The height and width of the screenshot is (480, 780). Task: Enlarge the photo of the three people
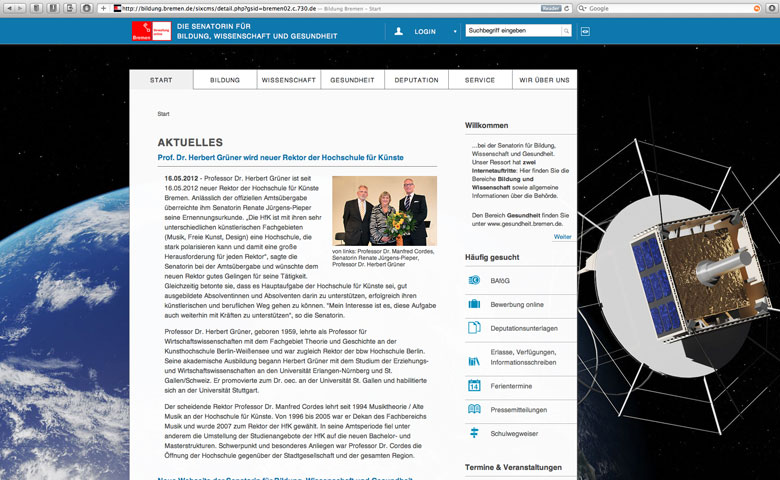pos(385,210)
